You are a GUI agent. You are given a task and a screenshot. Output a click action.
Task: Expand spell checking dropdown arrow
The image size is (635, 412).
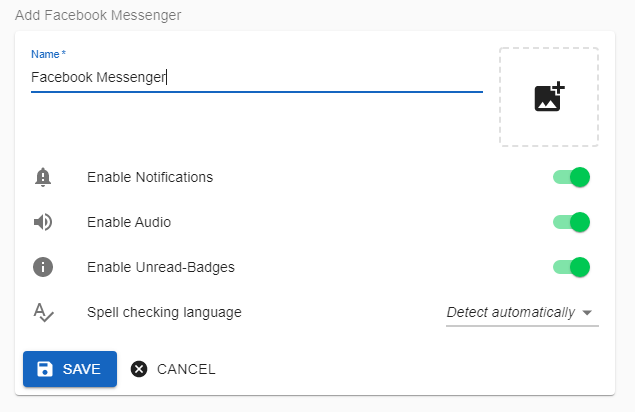pyautogui.click(x=588, y=313)
